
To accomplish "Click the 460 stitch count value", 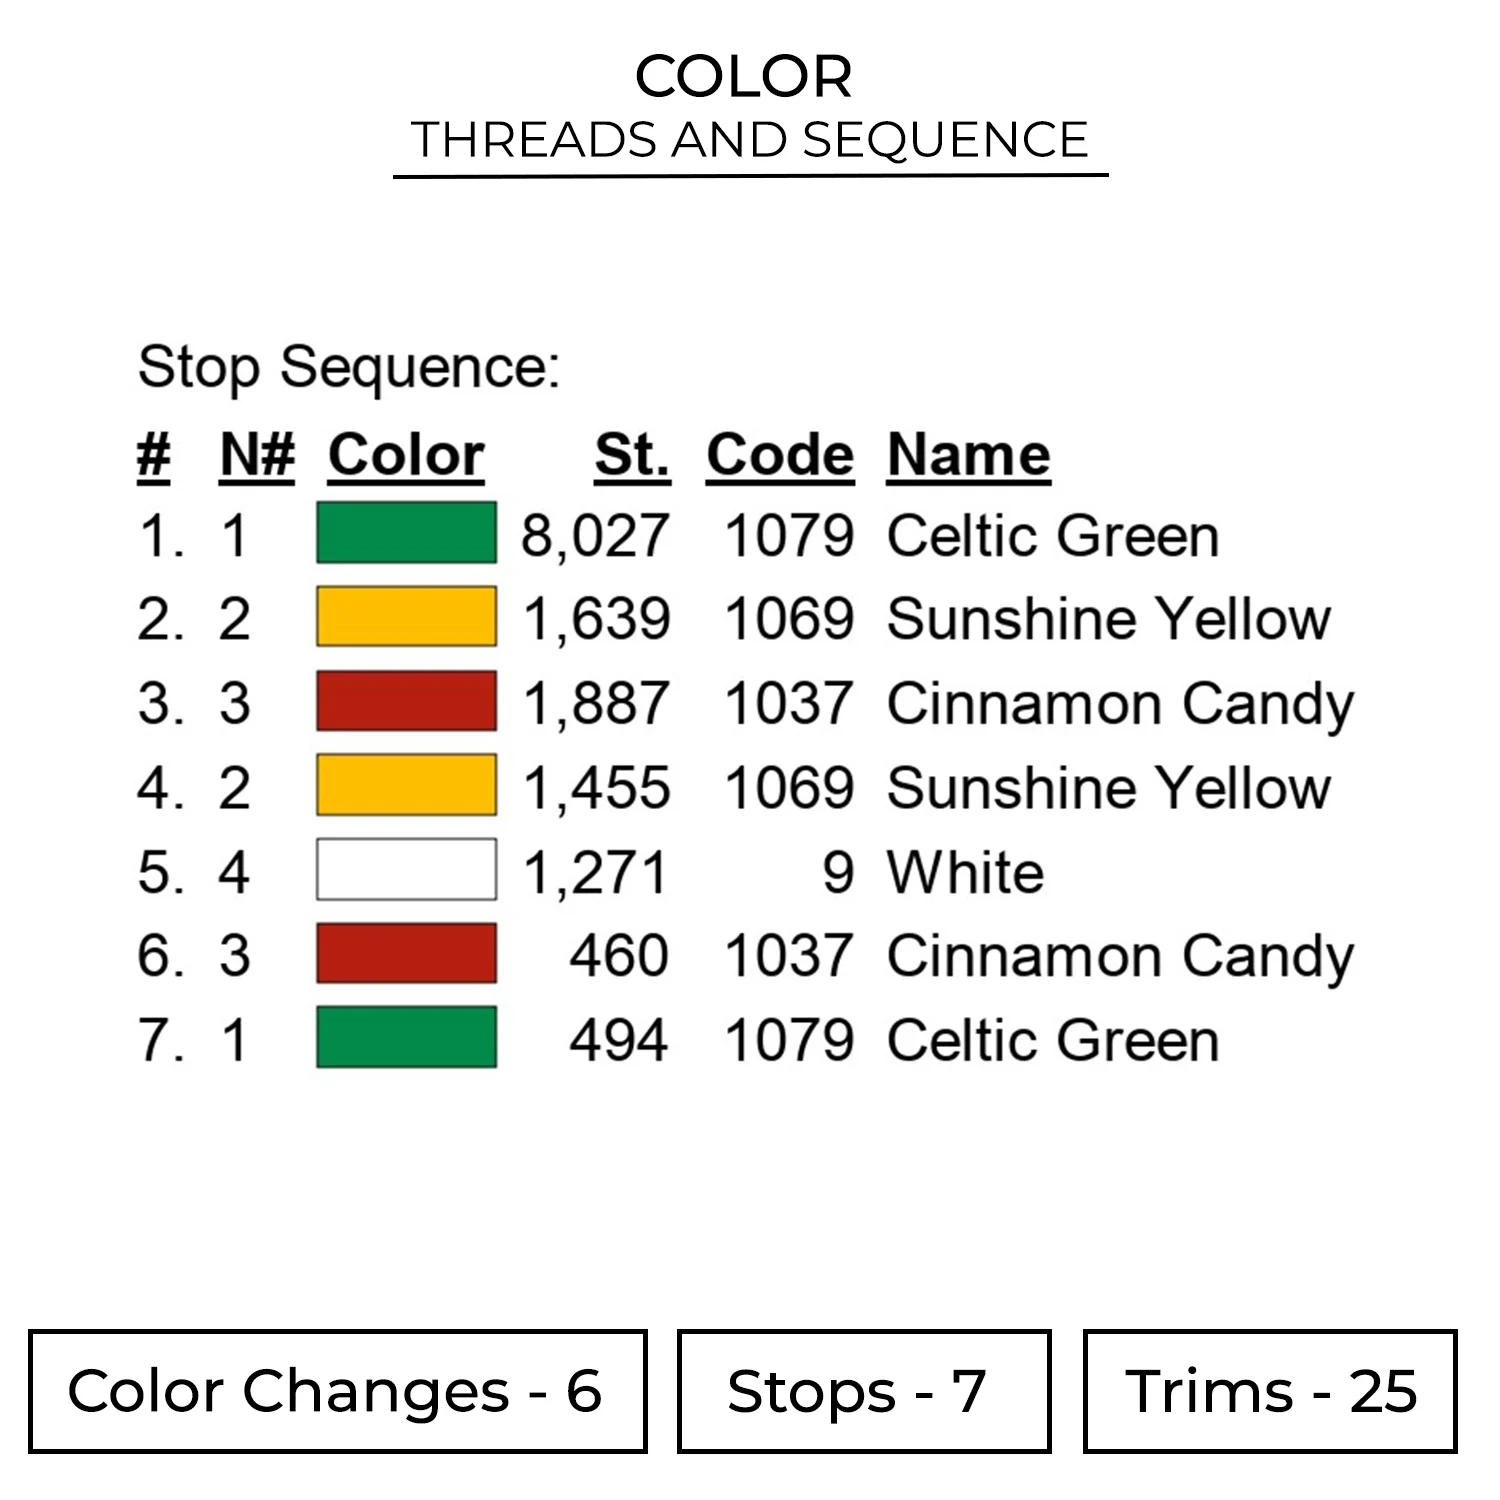I will (x=619, y=956).
